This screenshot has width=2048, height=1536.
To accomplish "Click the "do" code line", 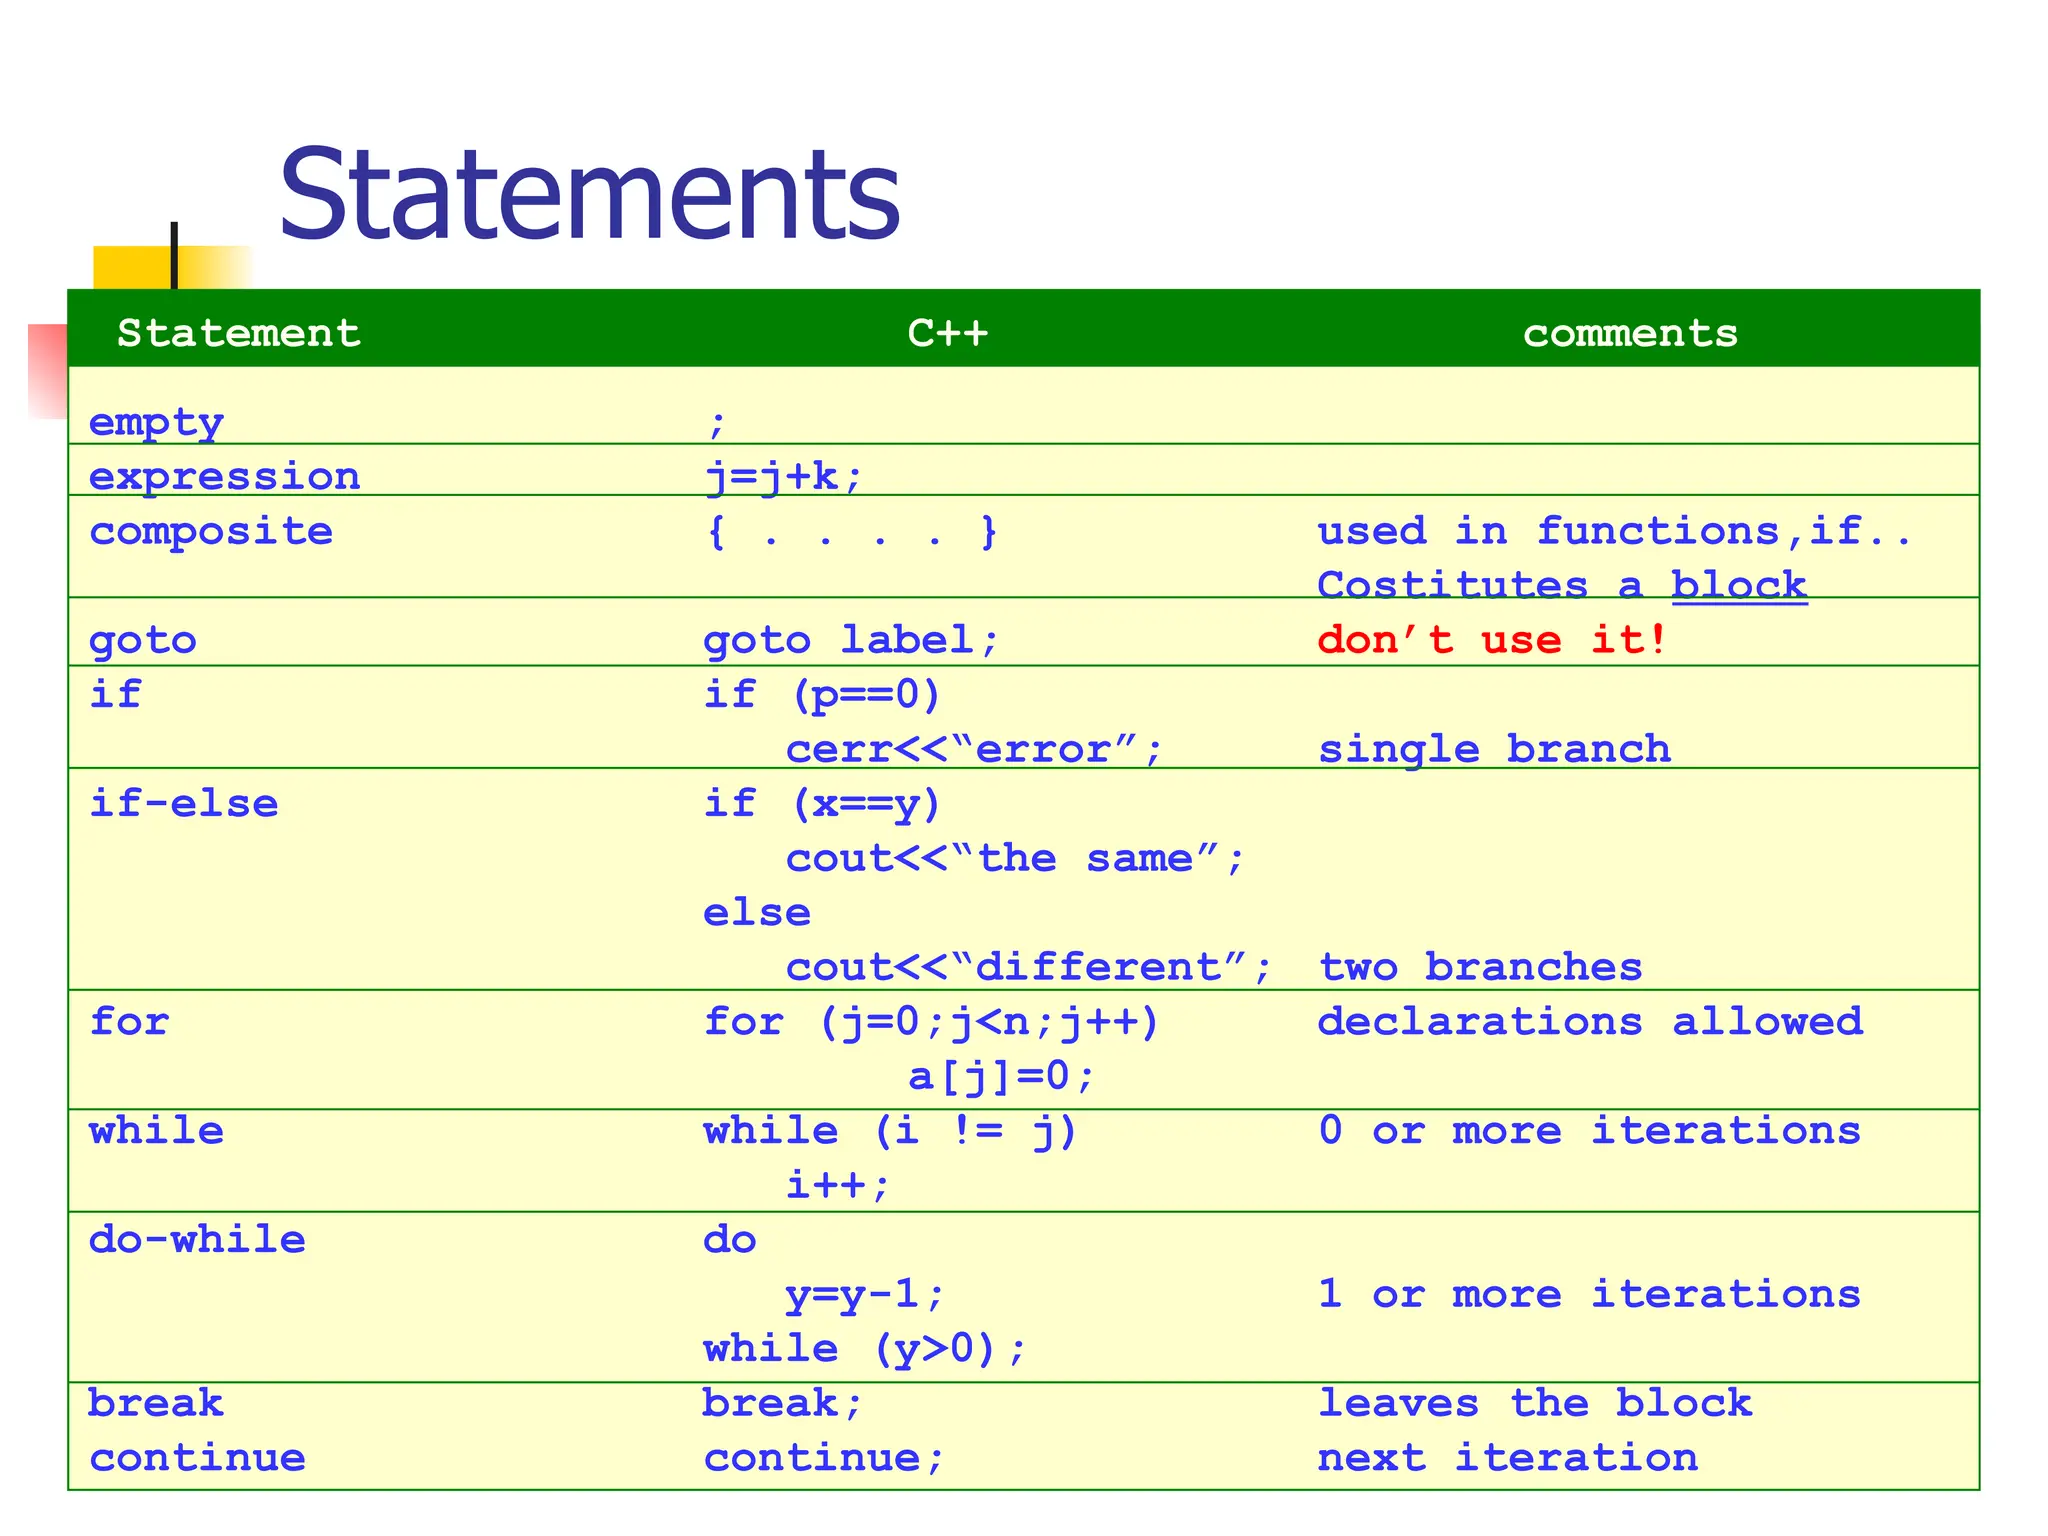I will pyautogui.click(x=730, y=1240).
